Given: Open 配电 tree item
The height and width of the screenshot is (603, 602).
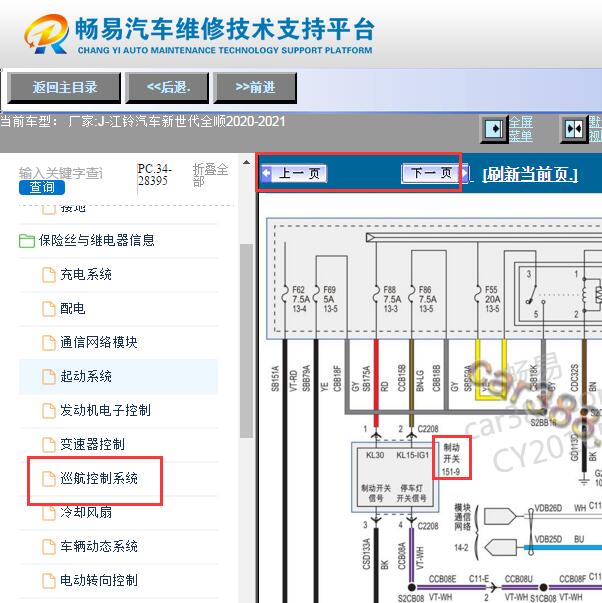Looking at the screenshot, I should coord(73,308).
